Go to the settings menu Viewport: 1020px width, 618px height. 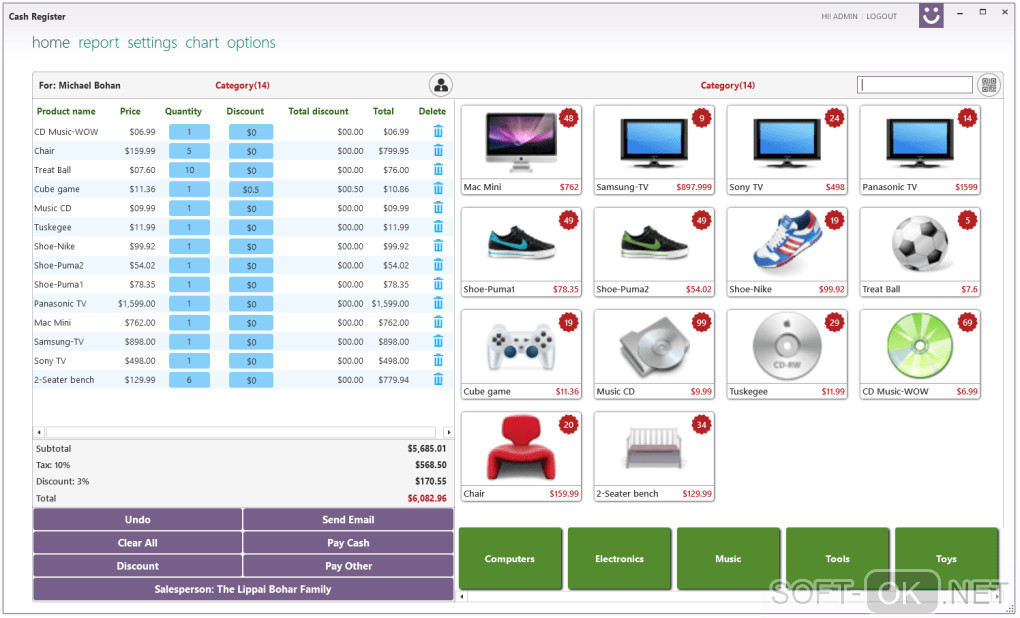tap(152, 43)
